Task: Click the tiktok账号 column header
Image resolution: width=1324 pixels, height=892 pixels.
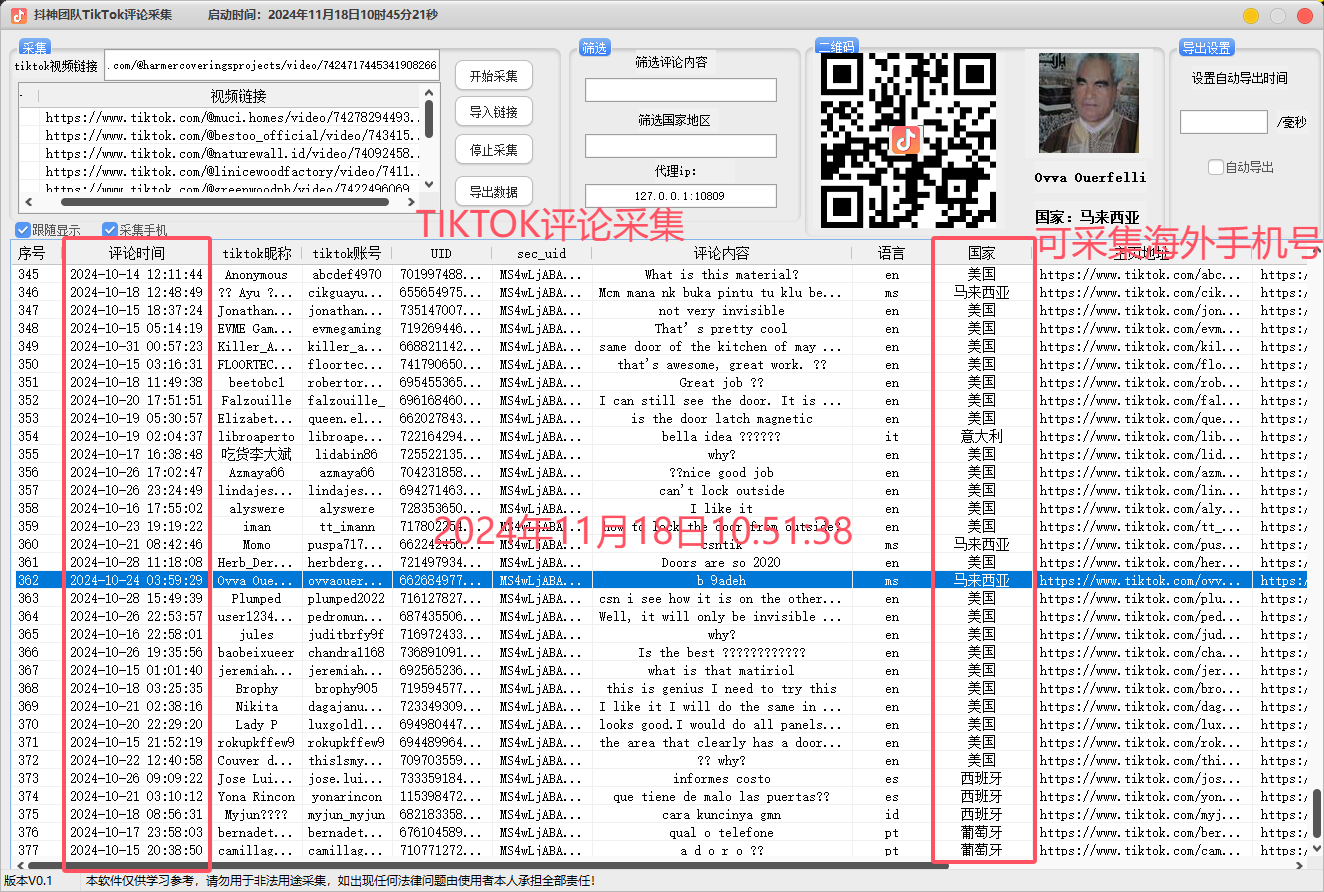Action: coord(347,253)
